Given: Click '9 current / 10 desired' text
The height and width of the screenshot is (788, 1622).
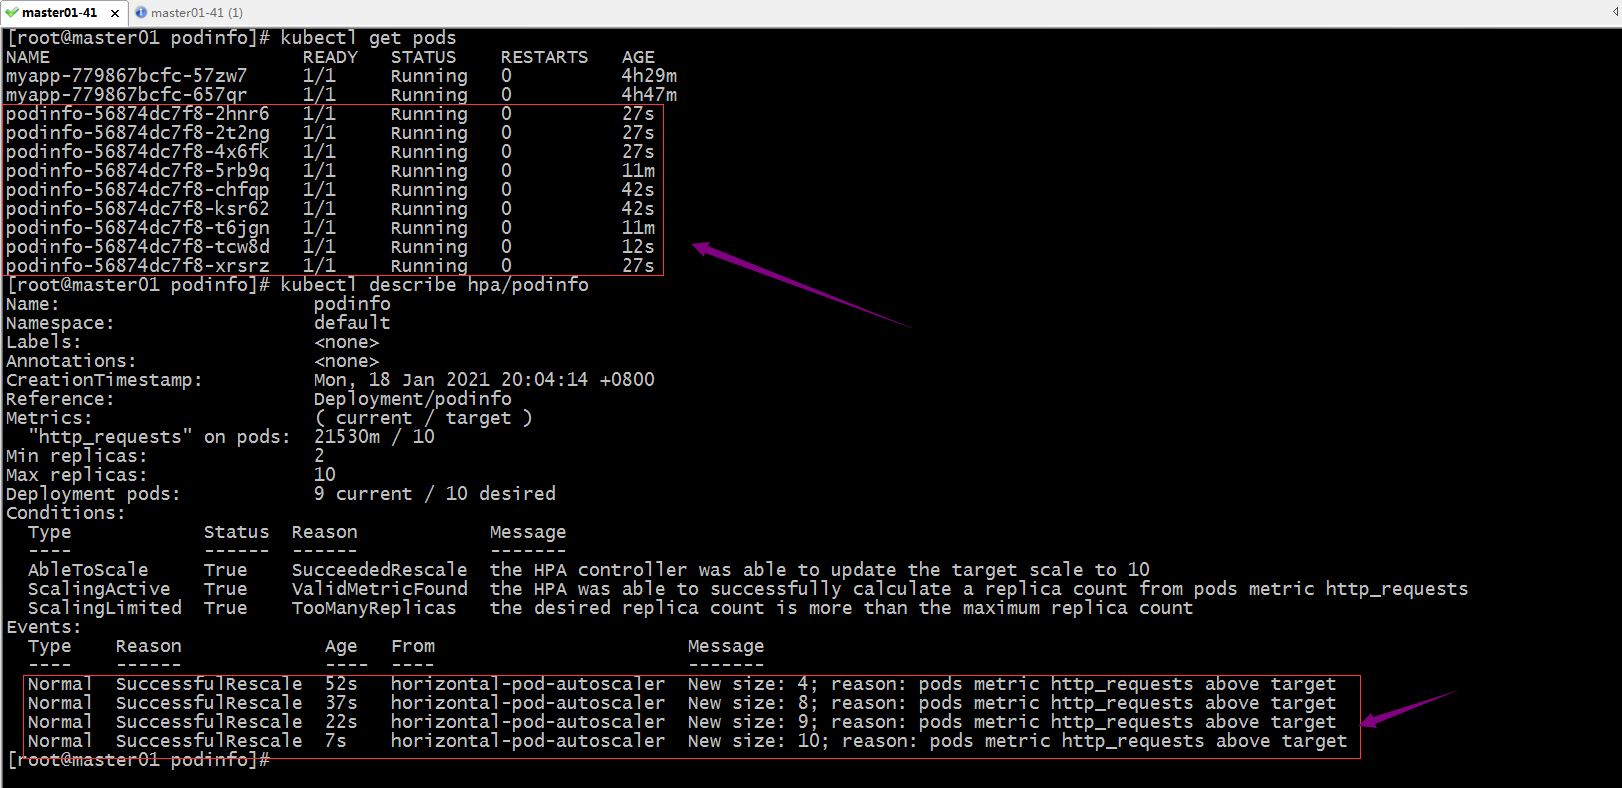Looking at the screenshot, I should pos(434,494).
